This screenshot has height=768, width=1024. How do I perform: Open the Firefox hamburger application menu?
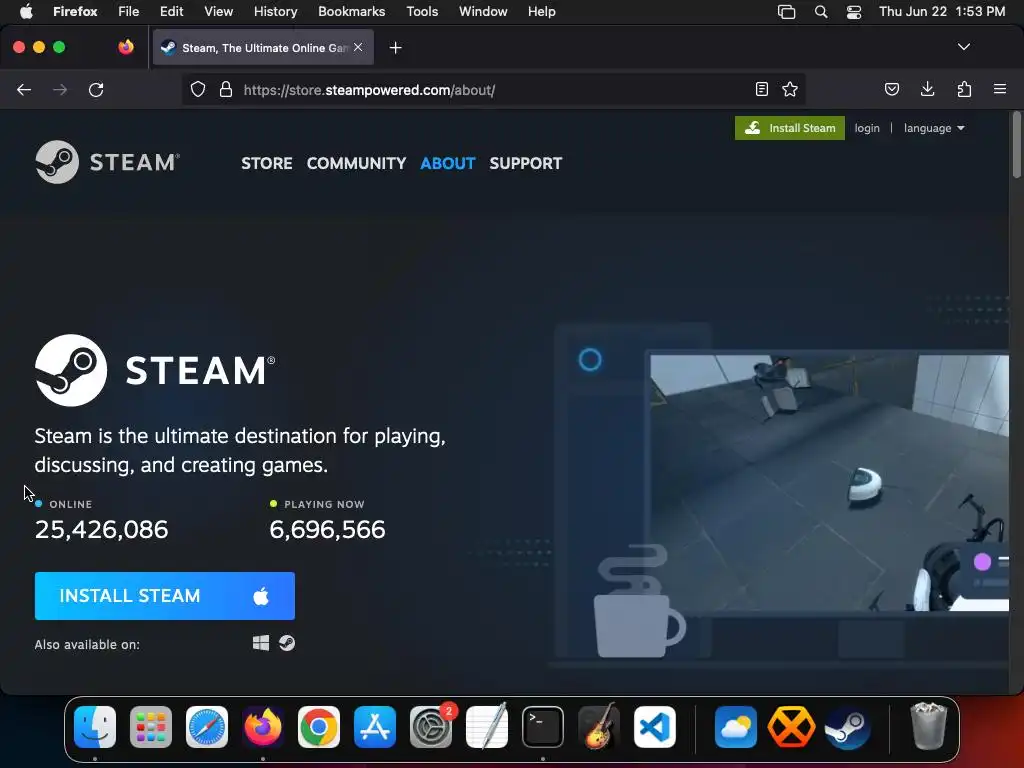click(x=1000, y=89)
